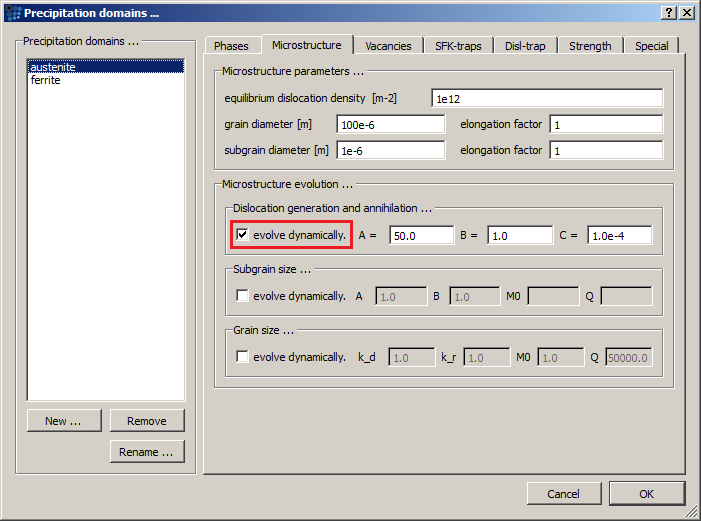Click subgrain size A field
701x521 pixels.
(x=401, y=296)
